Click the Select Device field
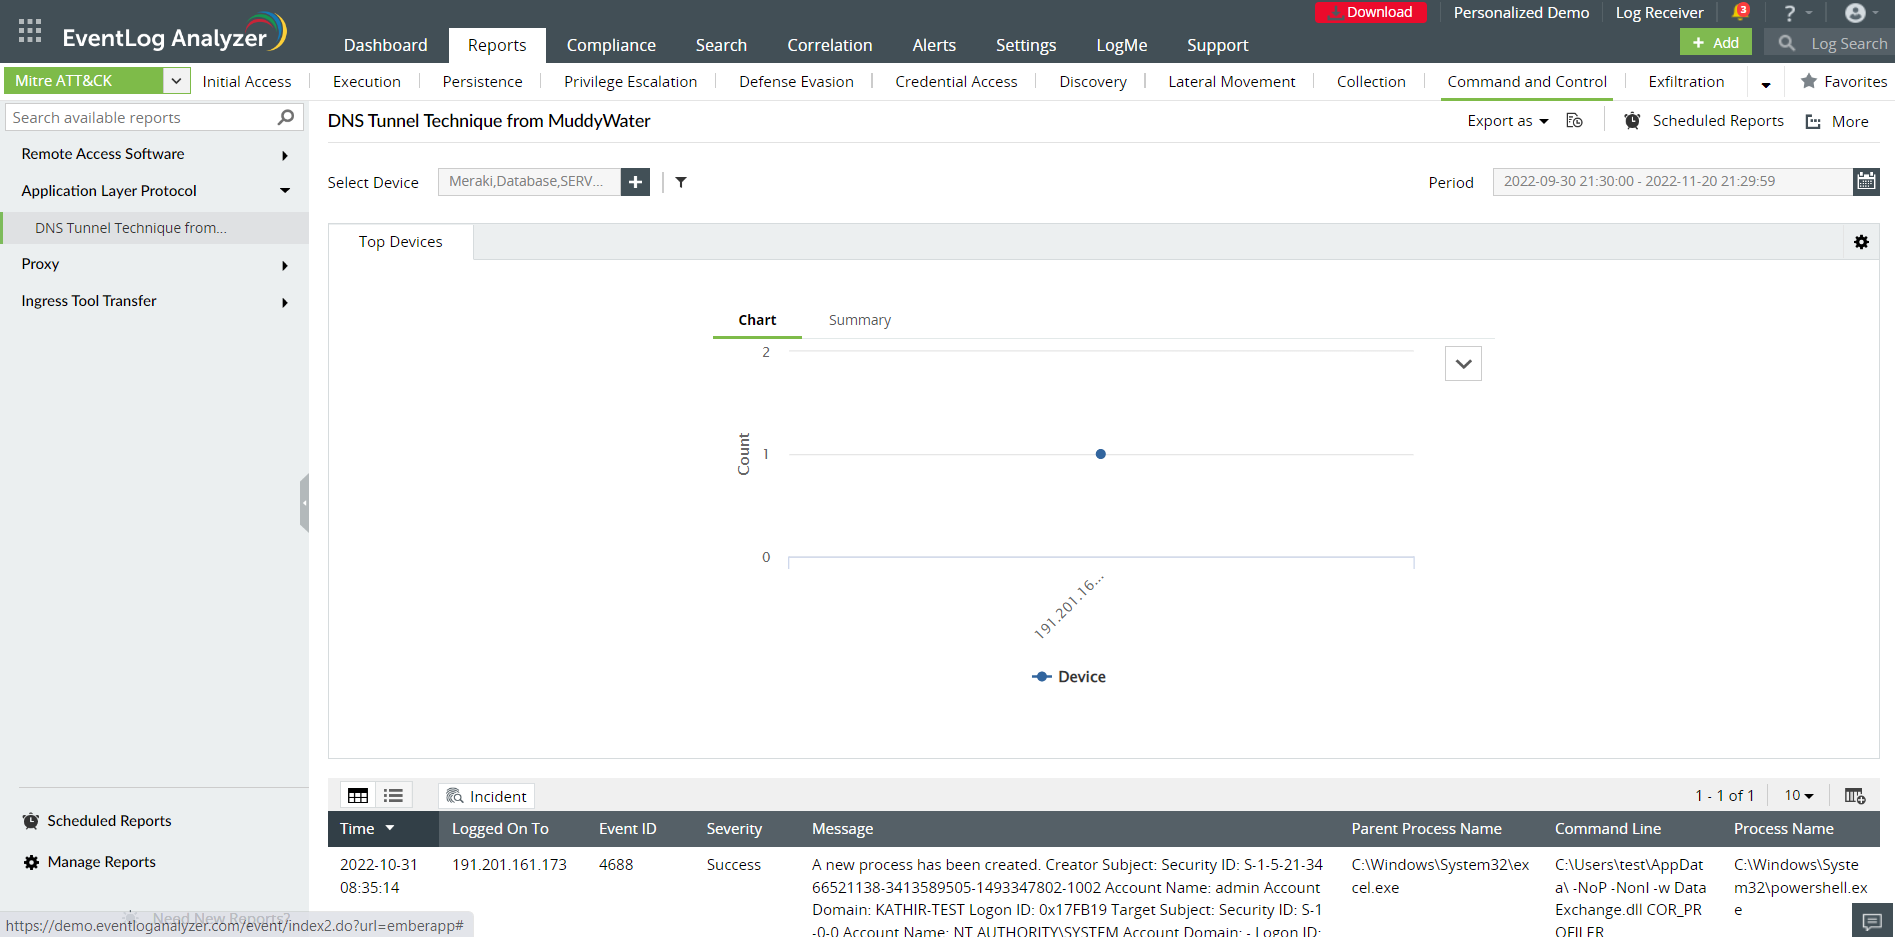The width and height of the screenshot is (1895, 937). tap(529, 182)
